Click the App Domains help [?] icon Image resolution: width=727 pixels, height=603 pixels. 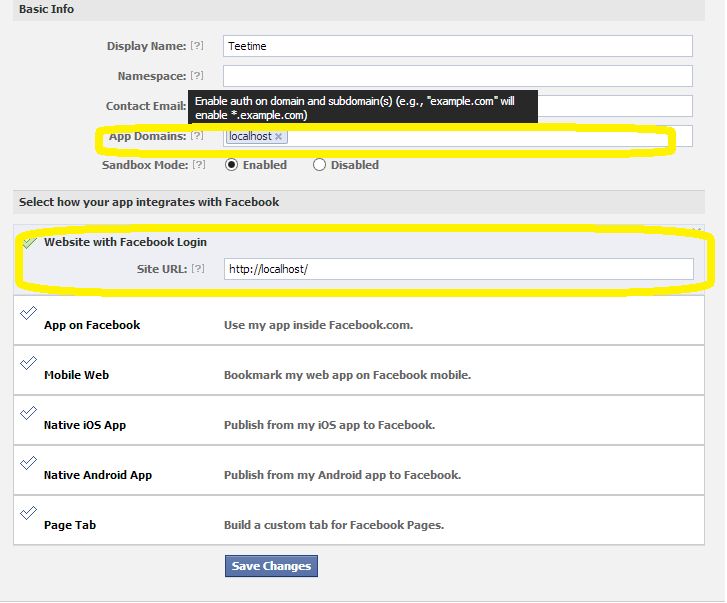pyautogui.click(x=197, y=135)
